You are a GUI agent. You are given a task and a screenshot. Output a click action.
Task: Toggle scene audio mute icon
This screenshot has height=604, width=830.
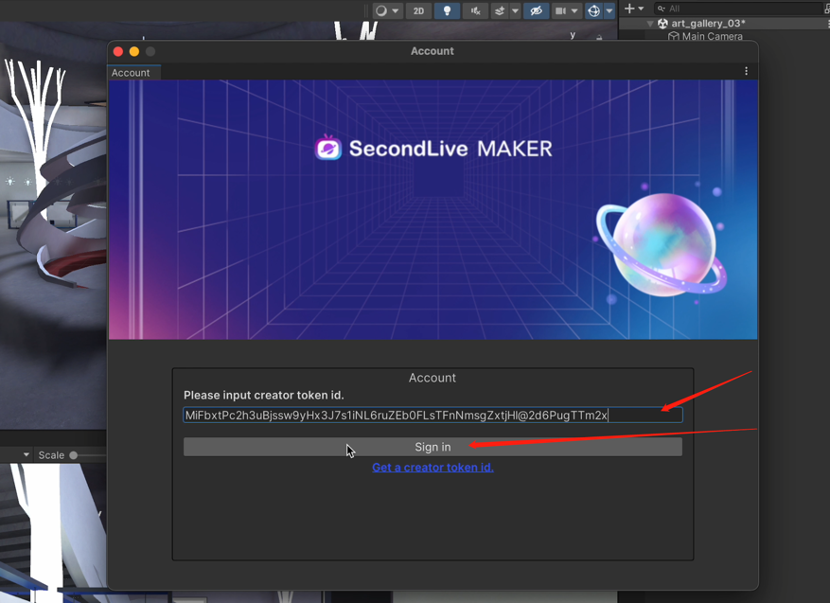point(474,10)
